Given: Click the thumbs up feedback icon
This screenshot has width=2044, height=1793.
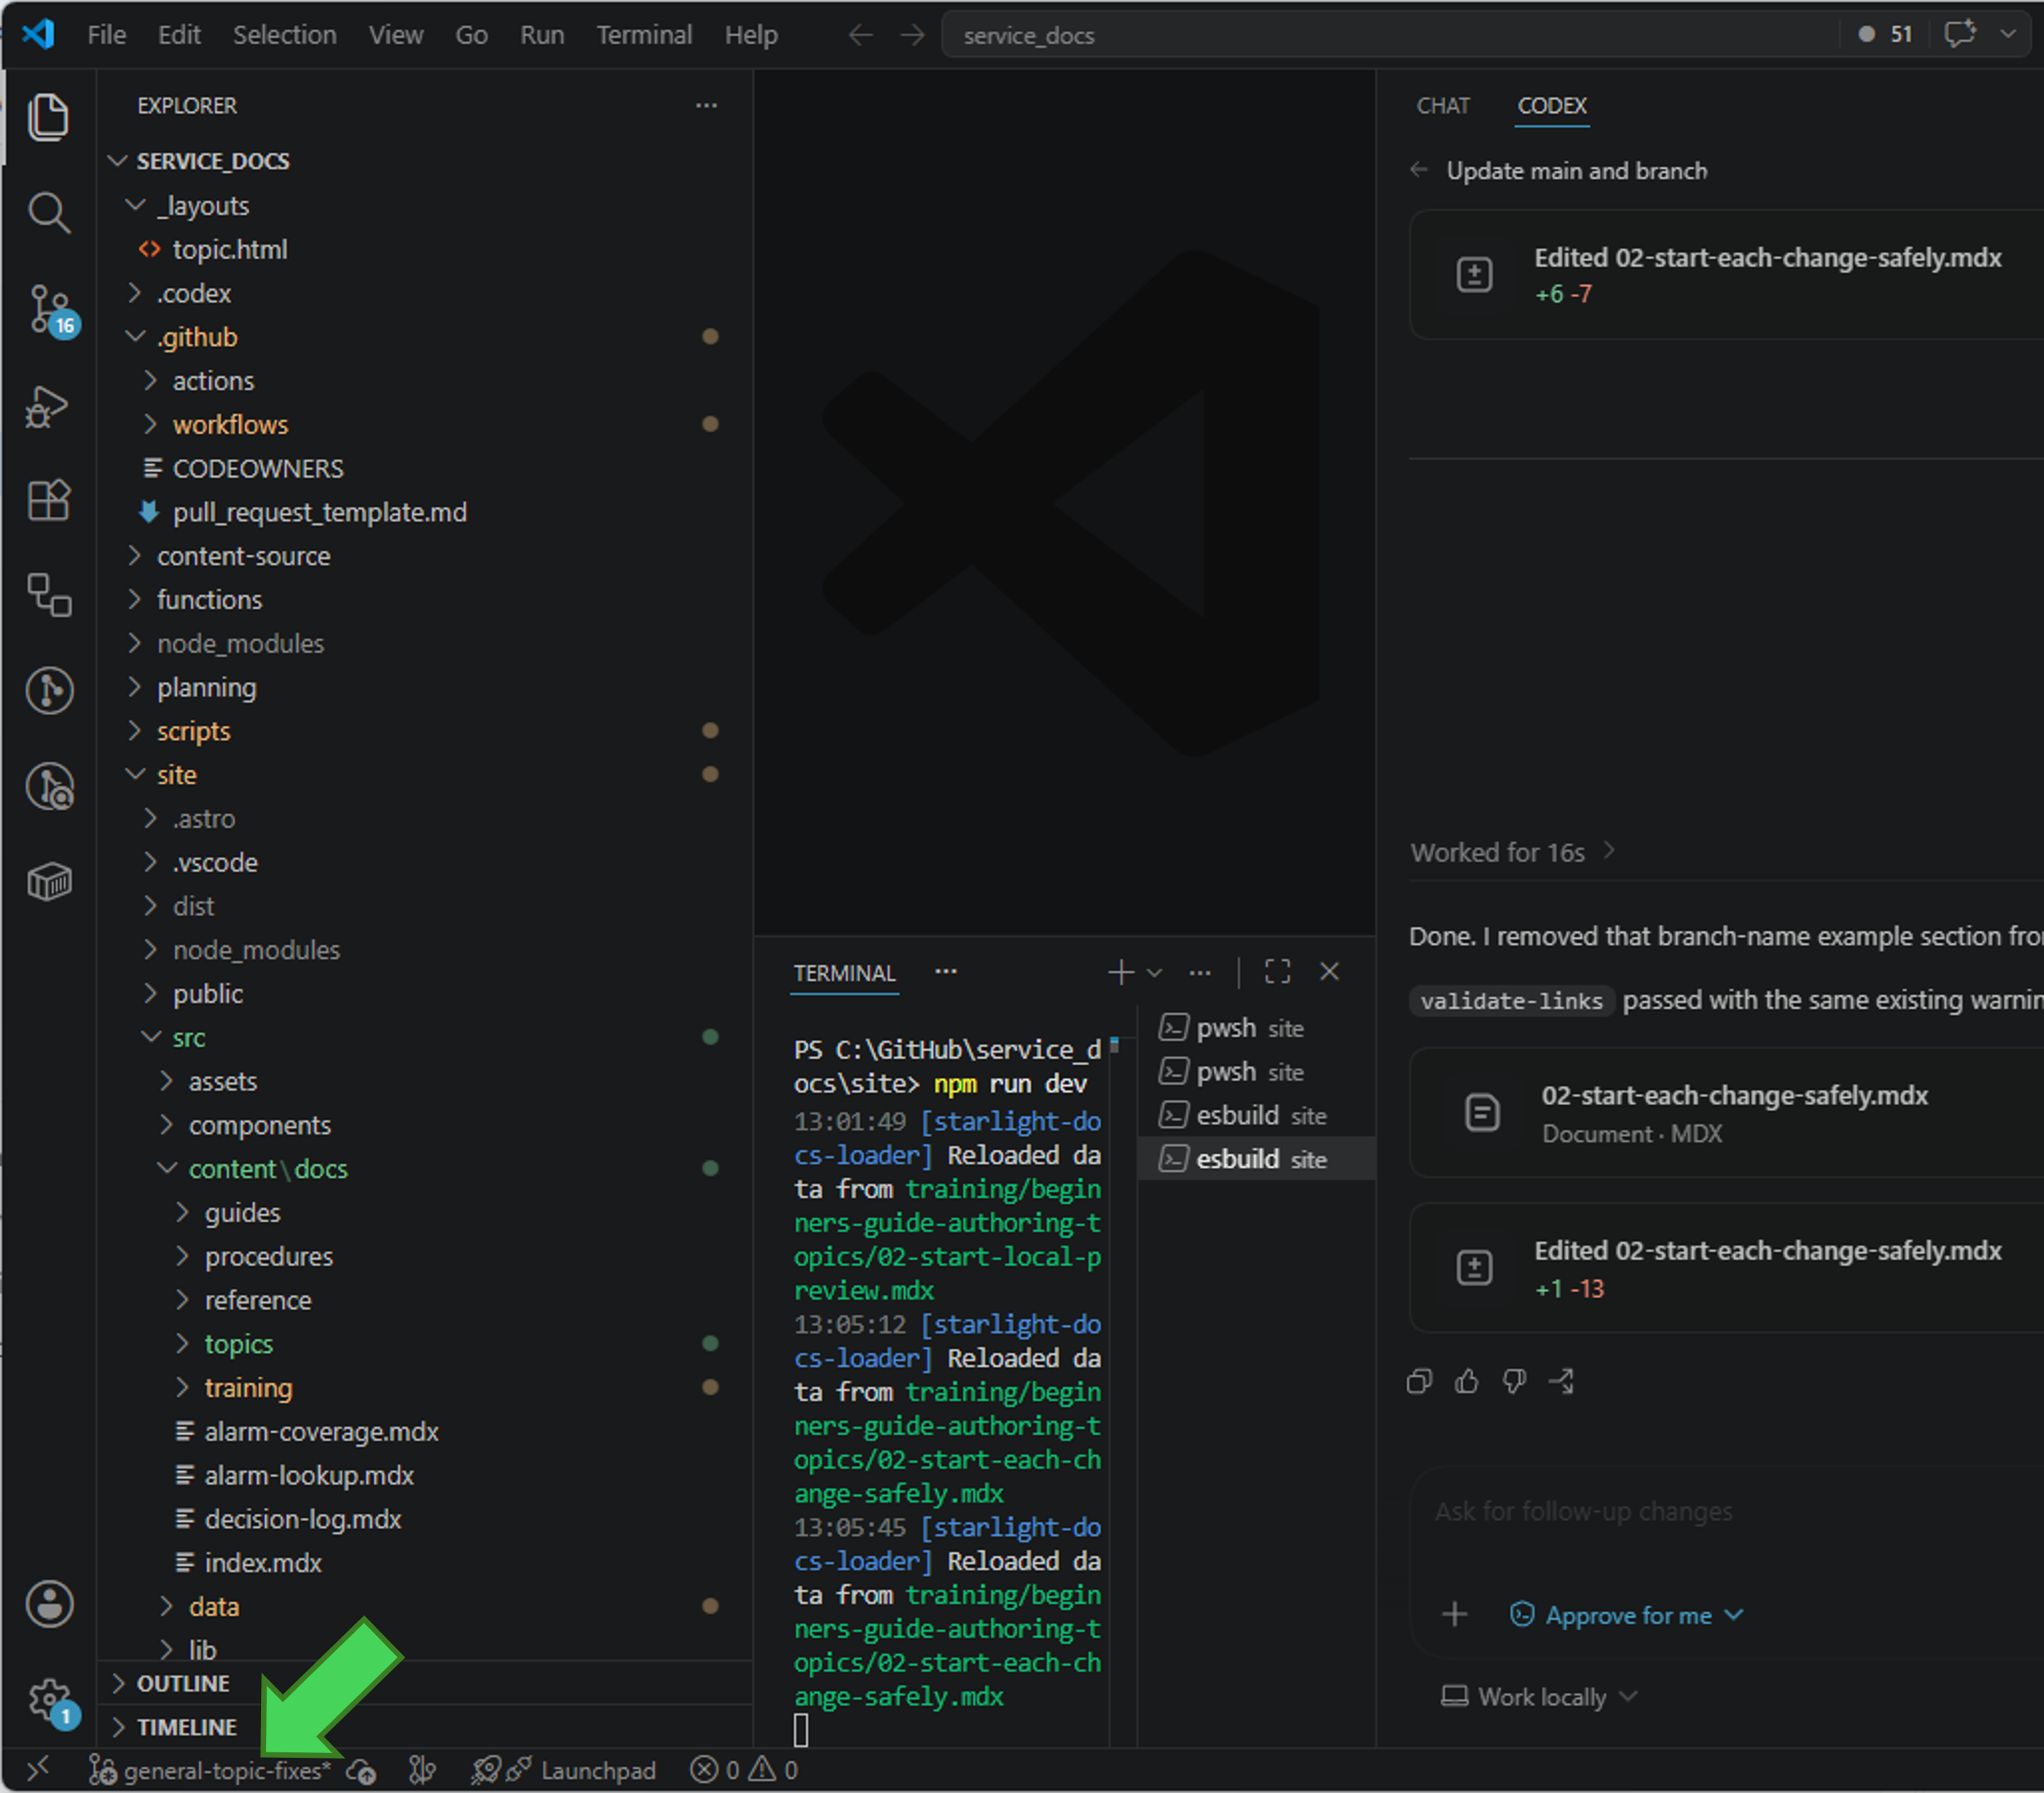Looking at the screenshot, I should coord(1467,1381).
